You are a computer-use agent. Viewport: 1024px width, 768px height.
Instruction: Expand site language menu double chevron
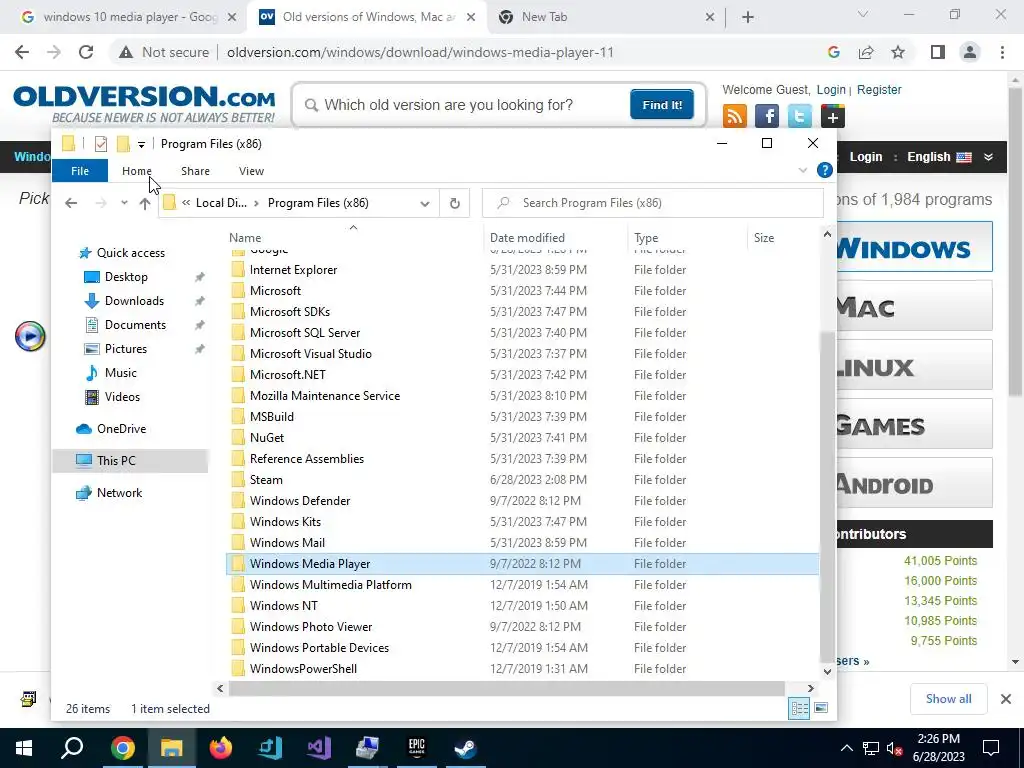[x=988, y=157]
